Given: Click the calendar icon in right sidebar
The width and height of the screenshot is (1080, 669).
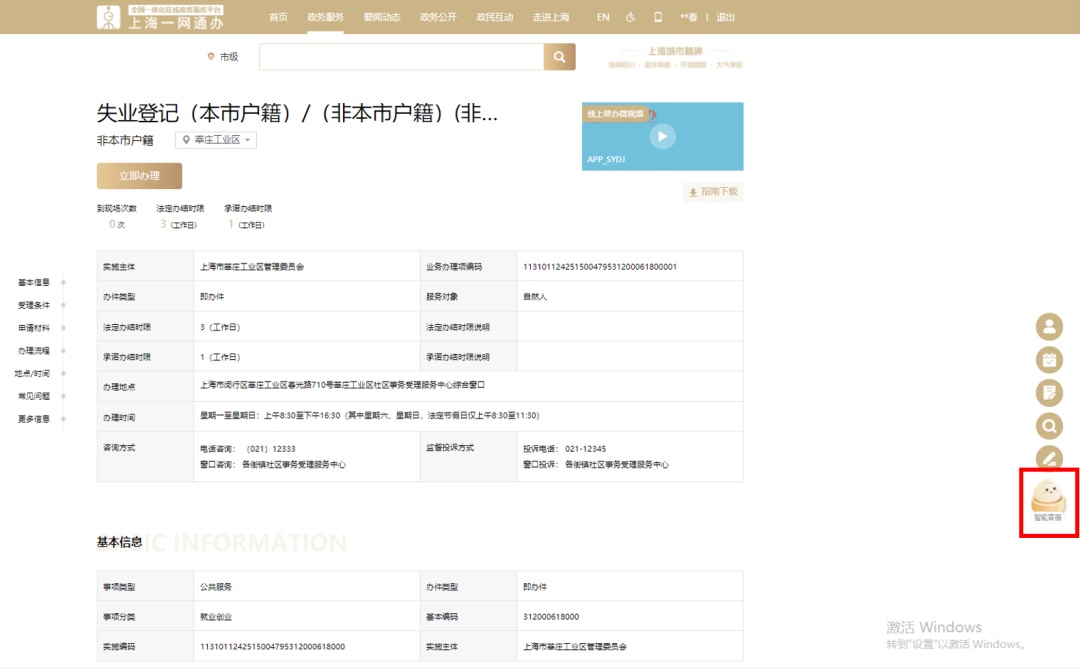Looking at the screenshot, I should coord(1049,359).
